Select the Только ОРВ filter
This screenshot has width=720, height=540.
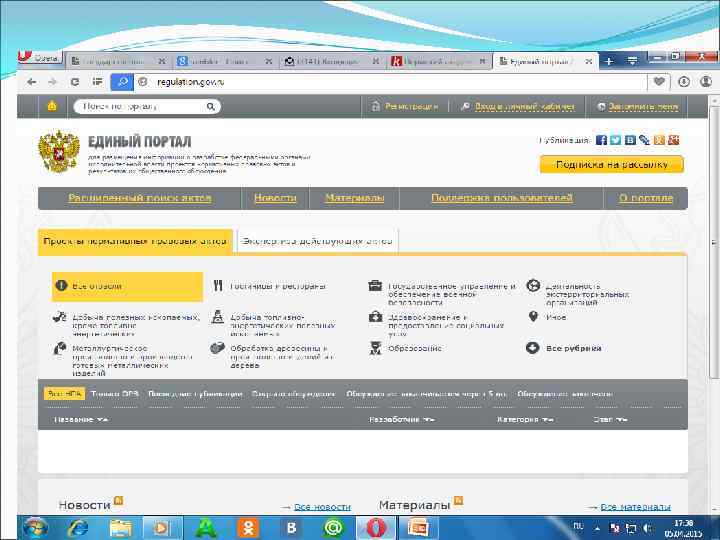click(x=114, y=394)
